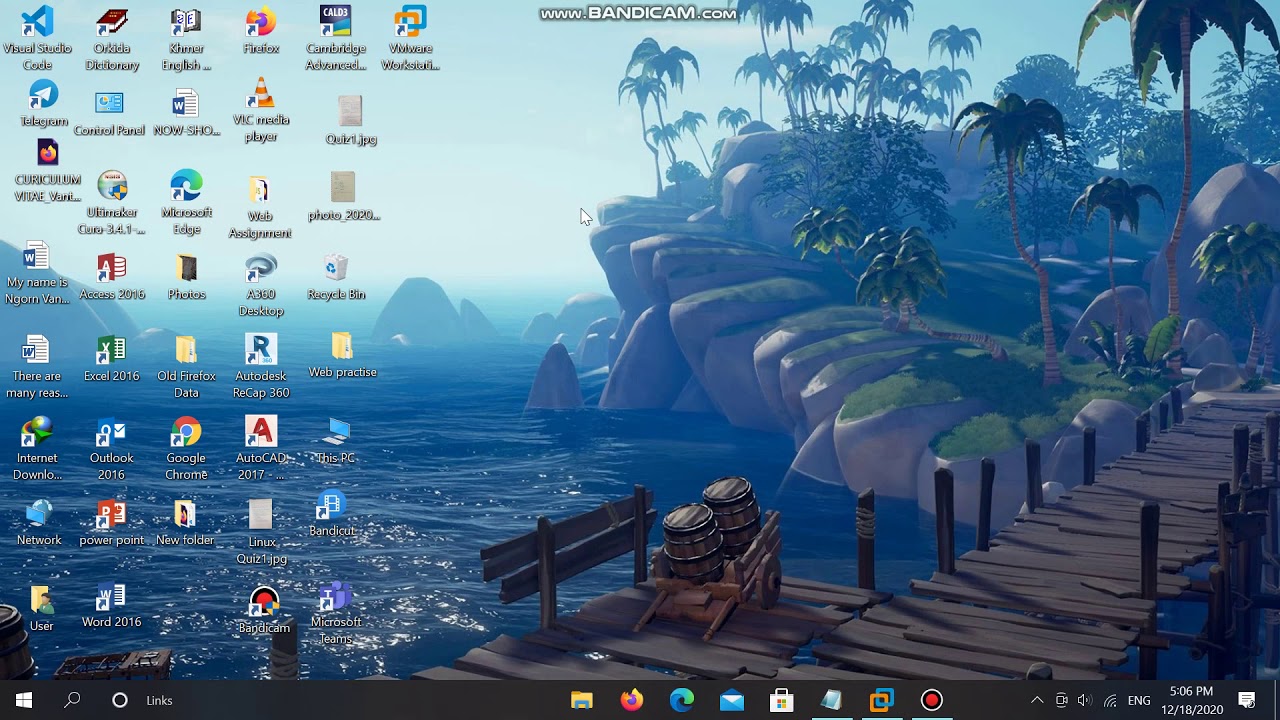1280x720 pixels.
Task: Open the New folder on desktop
Action: pos(185,523)
